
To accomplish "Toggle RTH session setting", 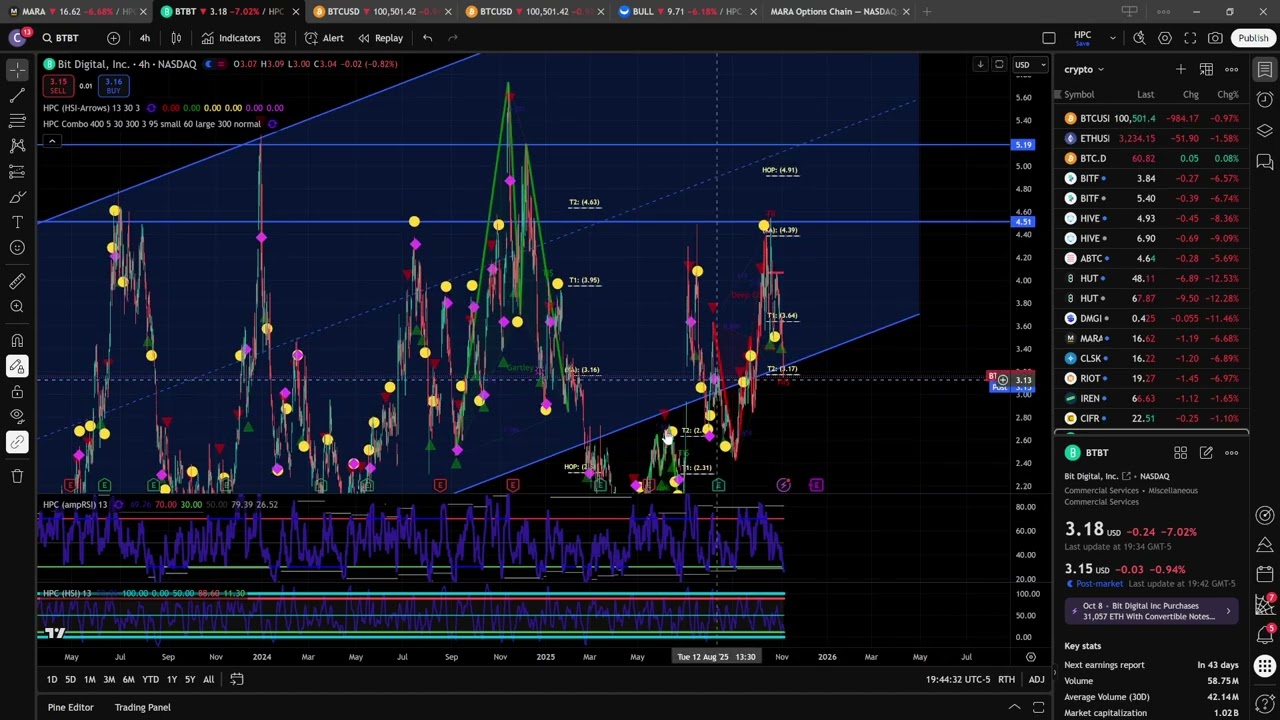I will tap(1006, 679).
